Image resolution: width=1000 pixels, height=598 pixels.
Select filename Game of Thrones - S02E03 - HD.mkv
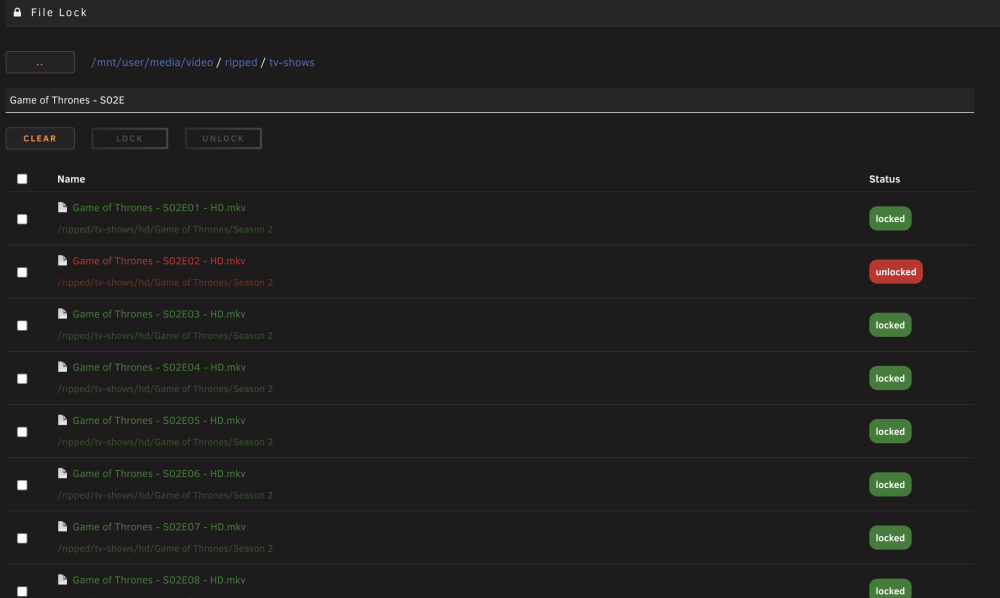point(159,314)
